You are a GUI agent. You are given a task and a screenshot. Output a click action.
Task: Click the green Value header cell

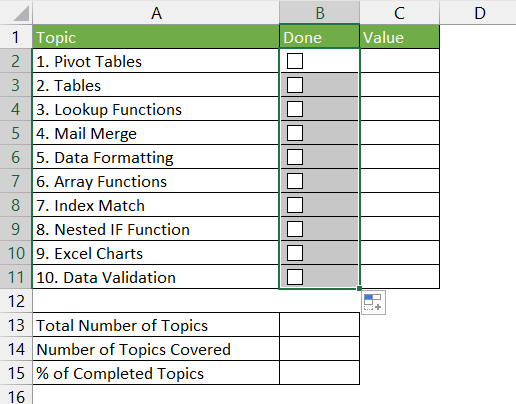[x=400, y=37]
